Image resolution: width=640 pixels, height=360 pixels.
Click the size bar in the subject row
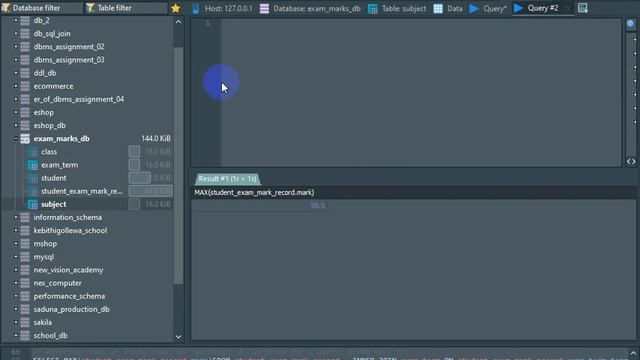tap(134, 204)
